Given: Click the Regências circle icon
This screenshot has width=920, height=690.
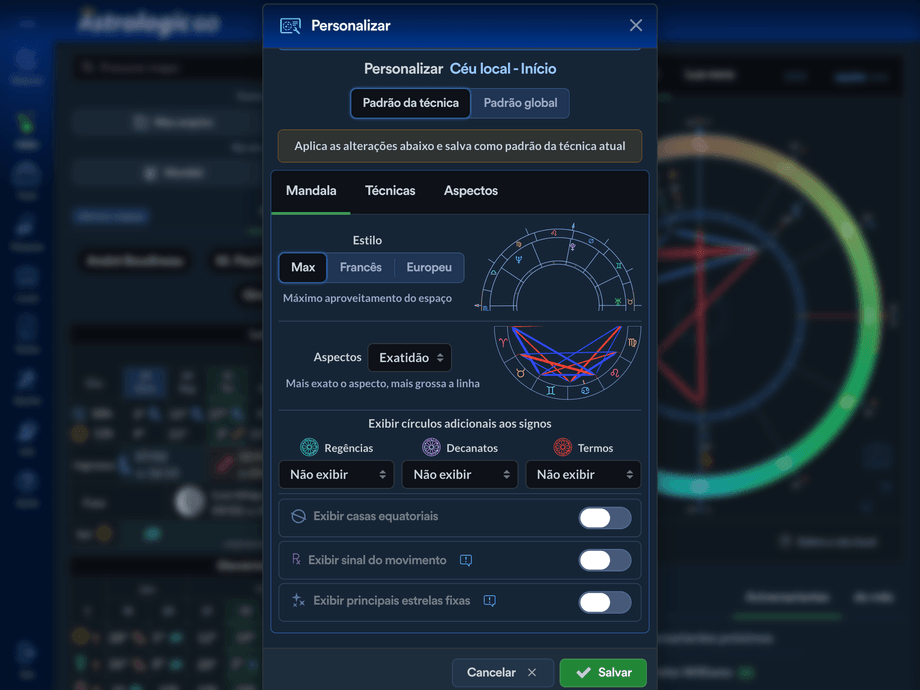Looking at the screenshot, I should pos(309,448).
